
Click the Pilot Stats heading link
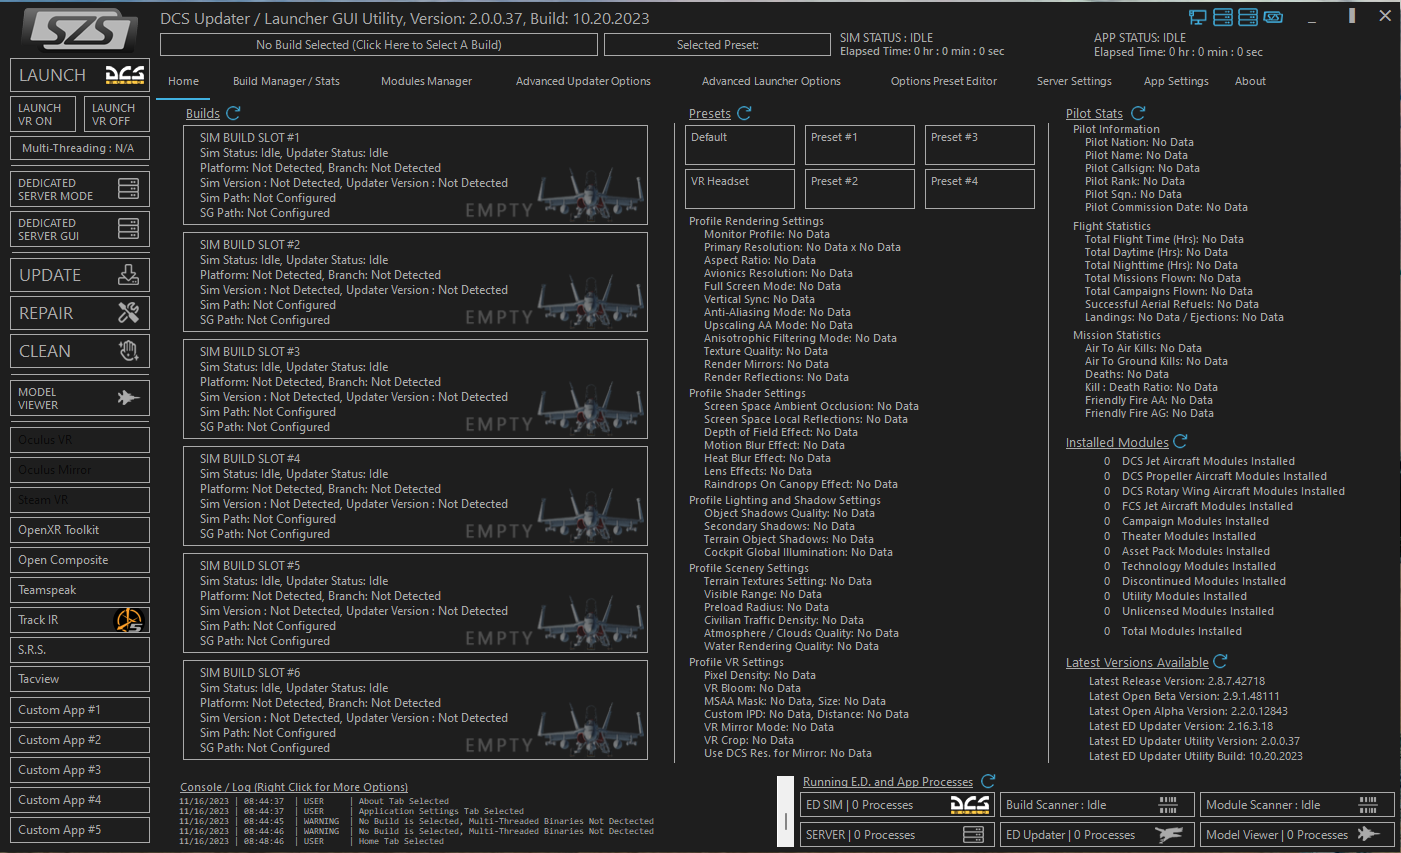pyautogui.click(x=1094, y=114)
